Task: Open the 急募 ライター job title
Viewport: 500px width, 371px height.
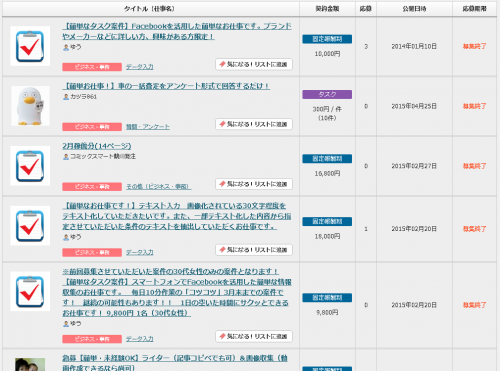Action: pyautogui.click(x=175, y=363)
